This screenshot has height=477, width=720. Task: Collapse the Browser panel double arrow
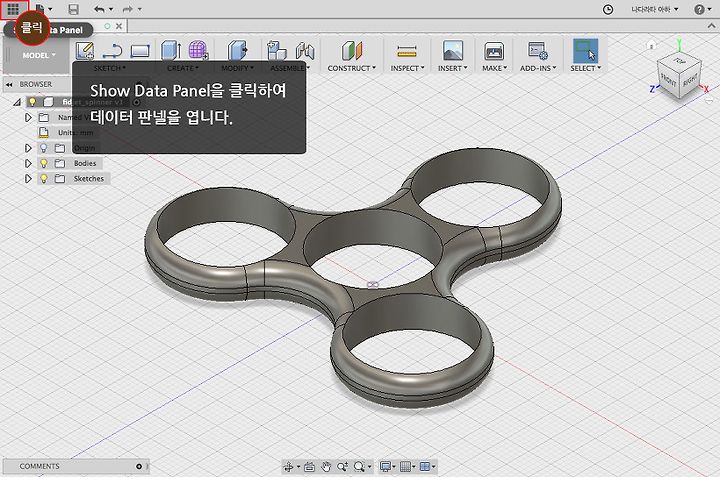[x=9, y=84]
